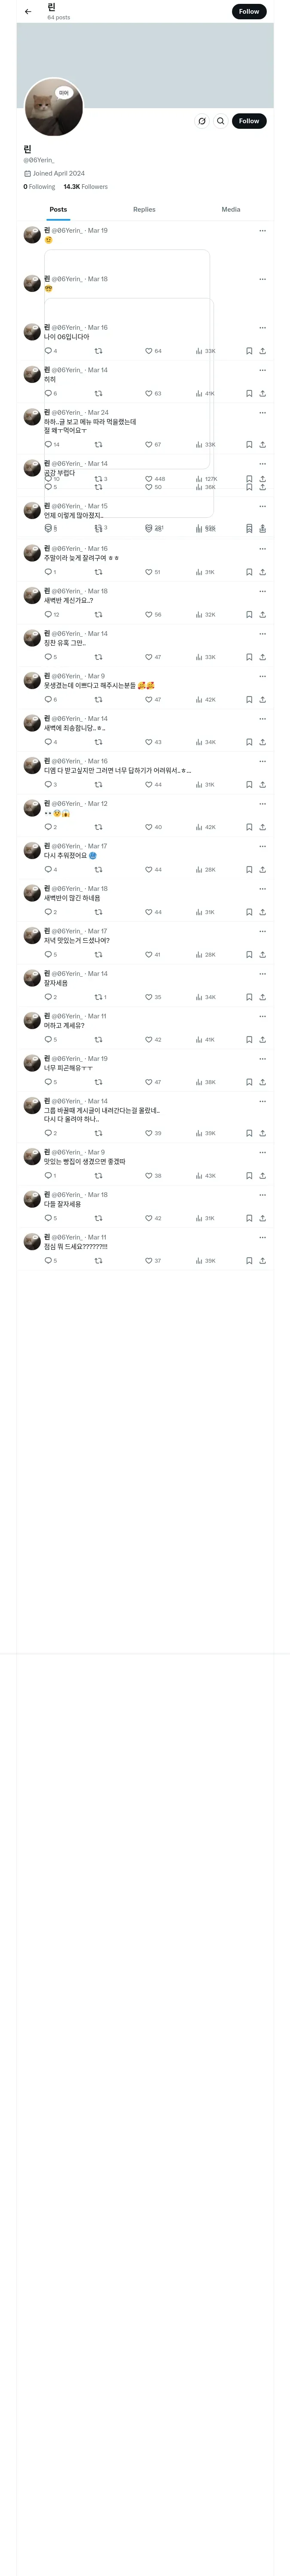Reply to '점심 뭐 드세요' post
The image size is (290, 2576).
48,1261
